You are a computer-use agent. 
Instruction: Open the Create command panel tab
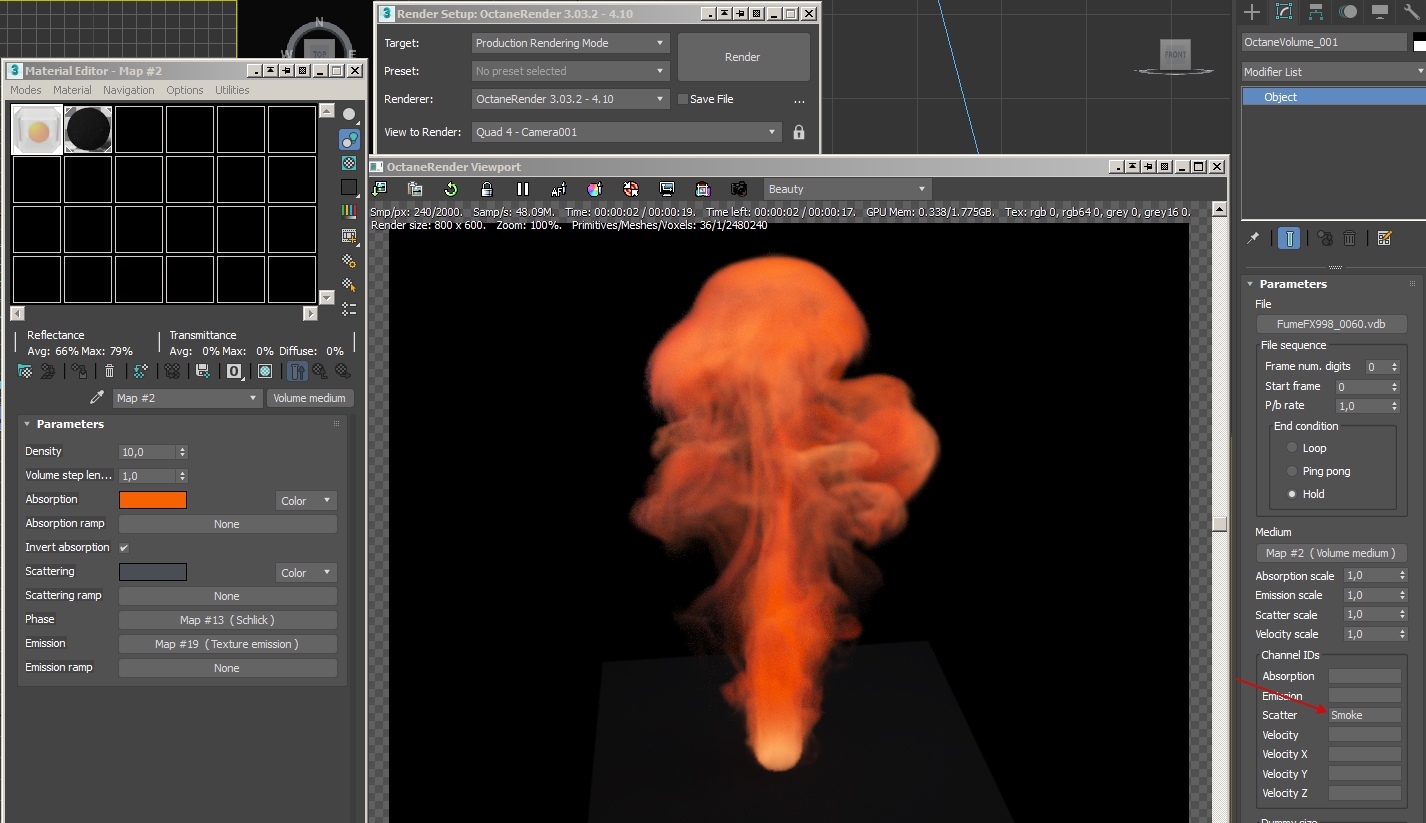1252,12
